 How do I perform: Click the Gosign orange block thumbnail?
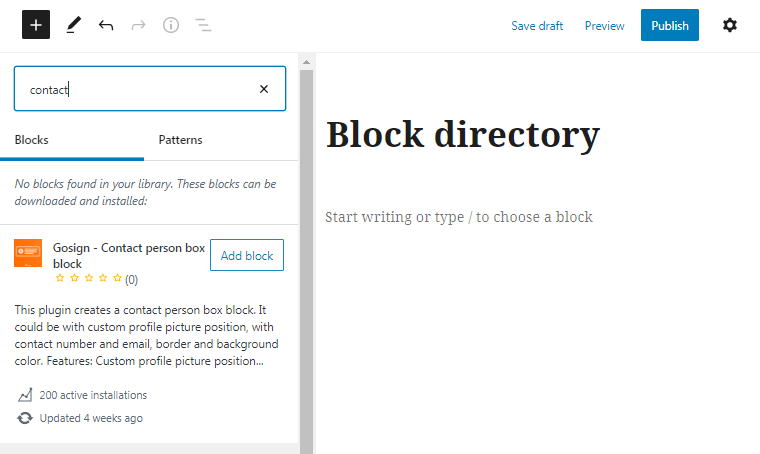(28, 253)
